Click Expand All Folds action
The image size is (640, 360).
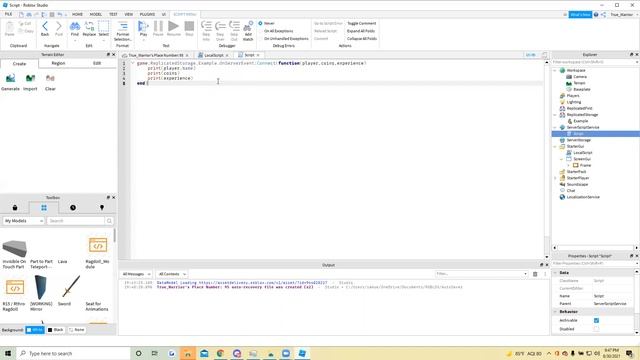[x=360, y=31]
